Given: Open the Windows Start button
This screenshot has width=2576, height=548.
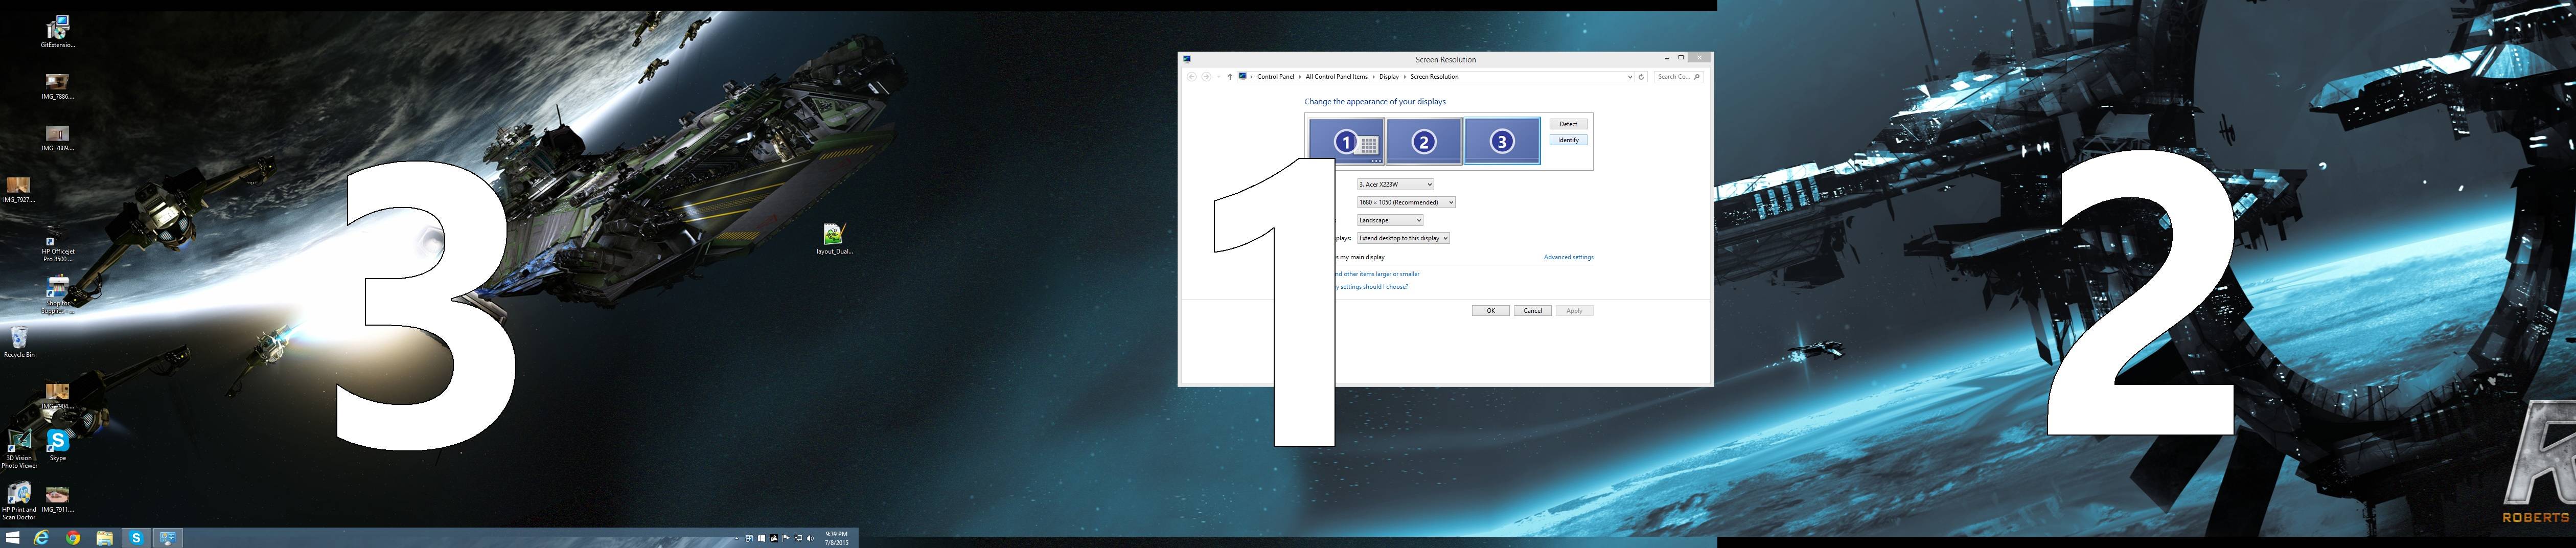Looking at the screenshot, I should point(13,538).
